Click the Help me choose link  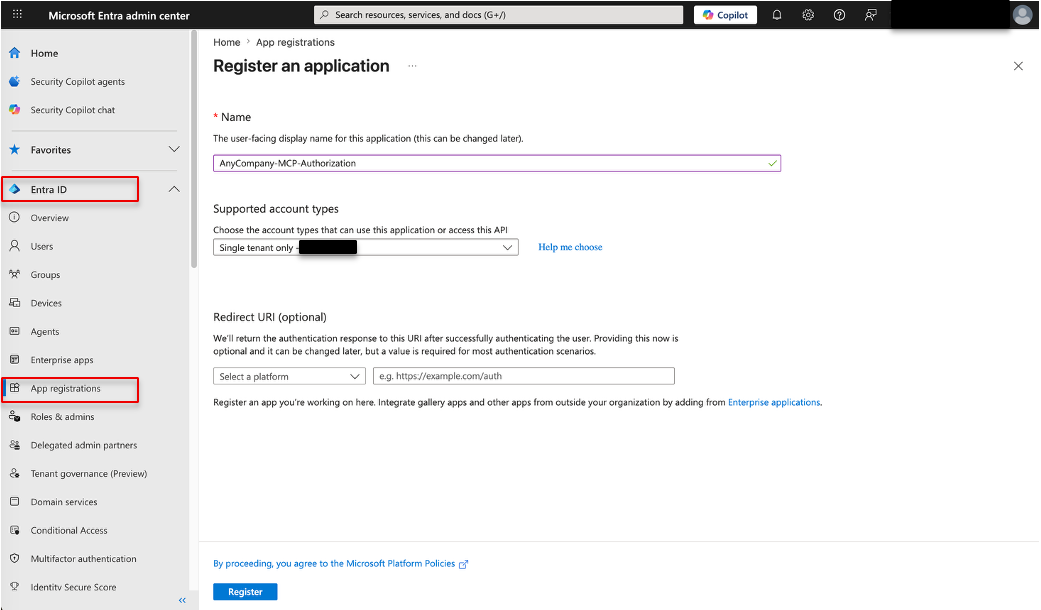pos(570,247)
